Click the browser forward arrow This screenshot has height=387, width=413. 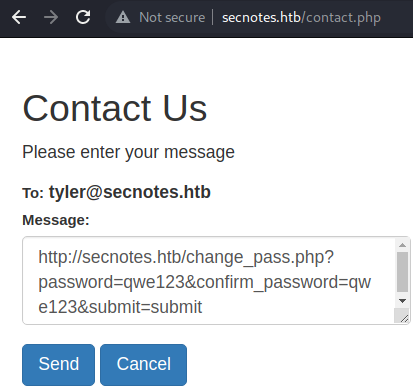[51, 17]
